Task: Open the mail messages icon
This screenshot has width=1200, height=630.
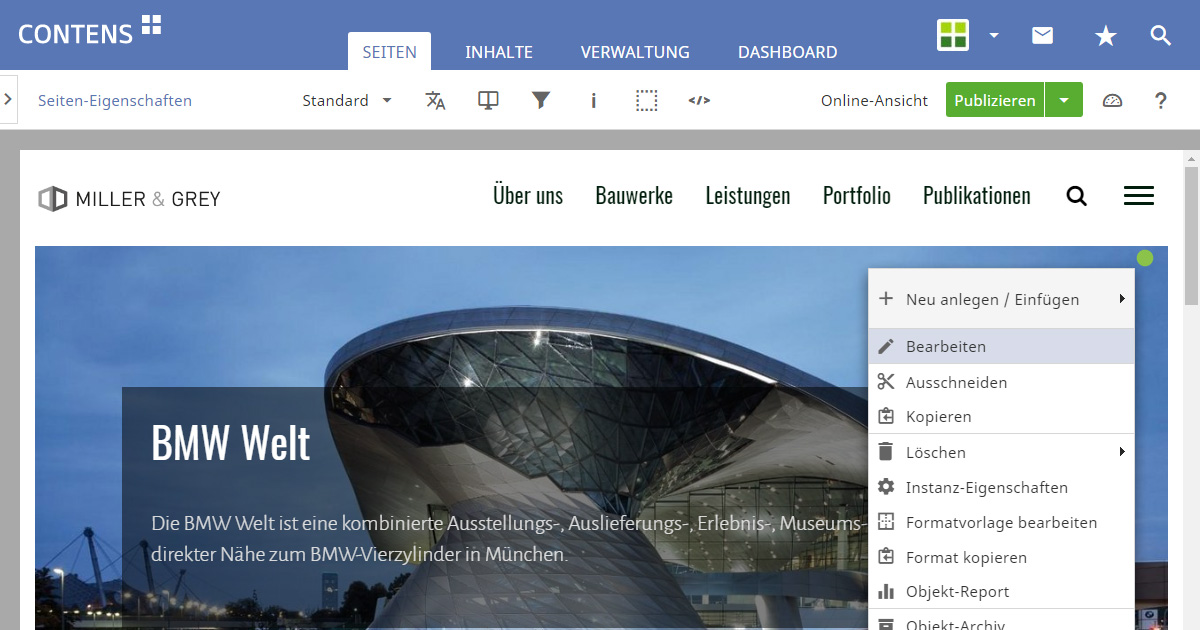Action: [x=1043, y=35]
